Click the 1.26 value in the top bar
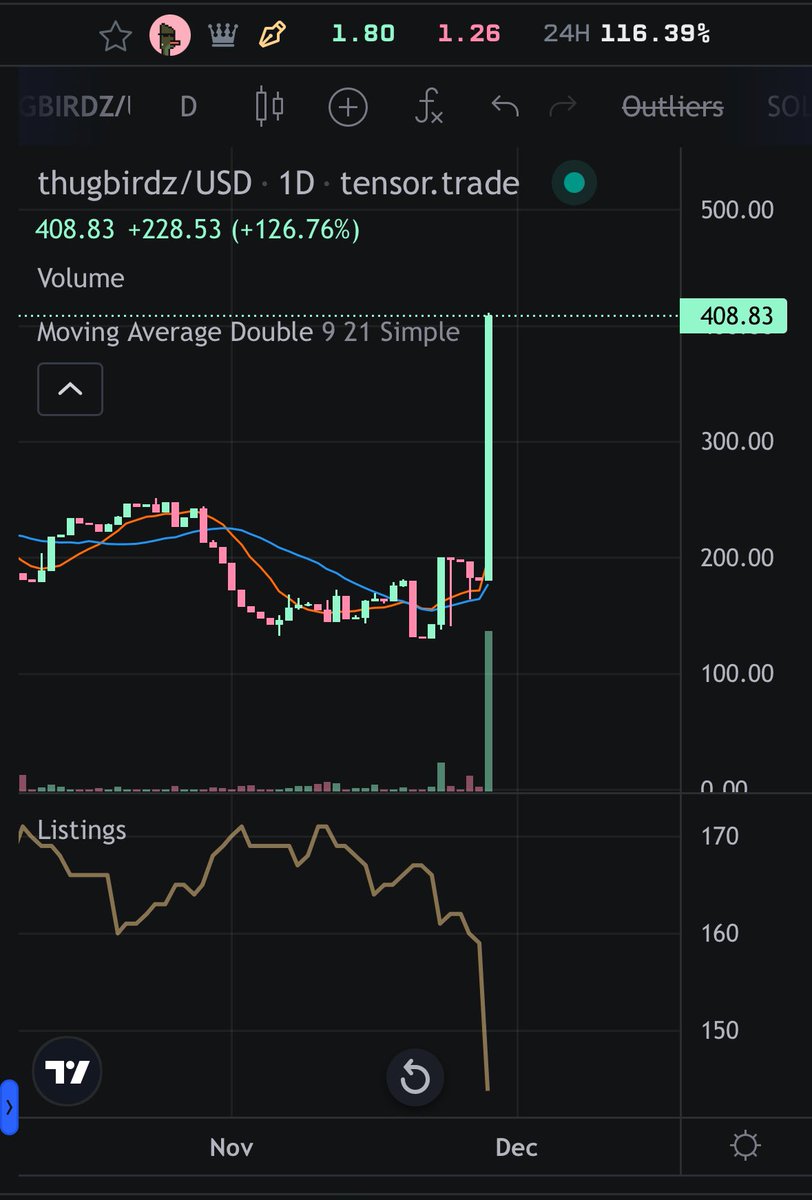 pyautogui.click(x=469, y=35)
